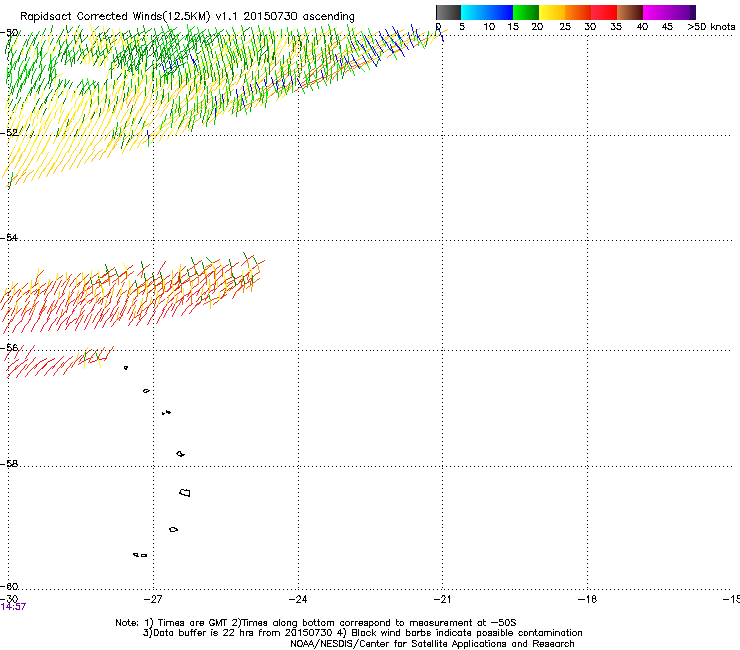Click the '-60' latitude axis label
Screen dimensions: 740x650
coord(9,586)
